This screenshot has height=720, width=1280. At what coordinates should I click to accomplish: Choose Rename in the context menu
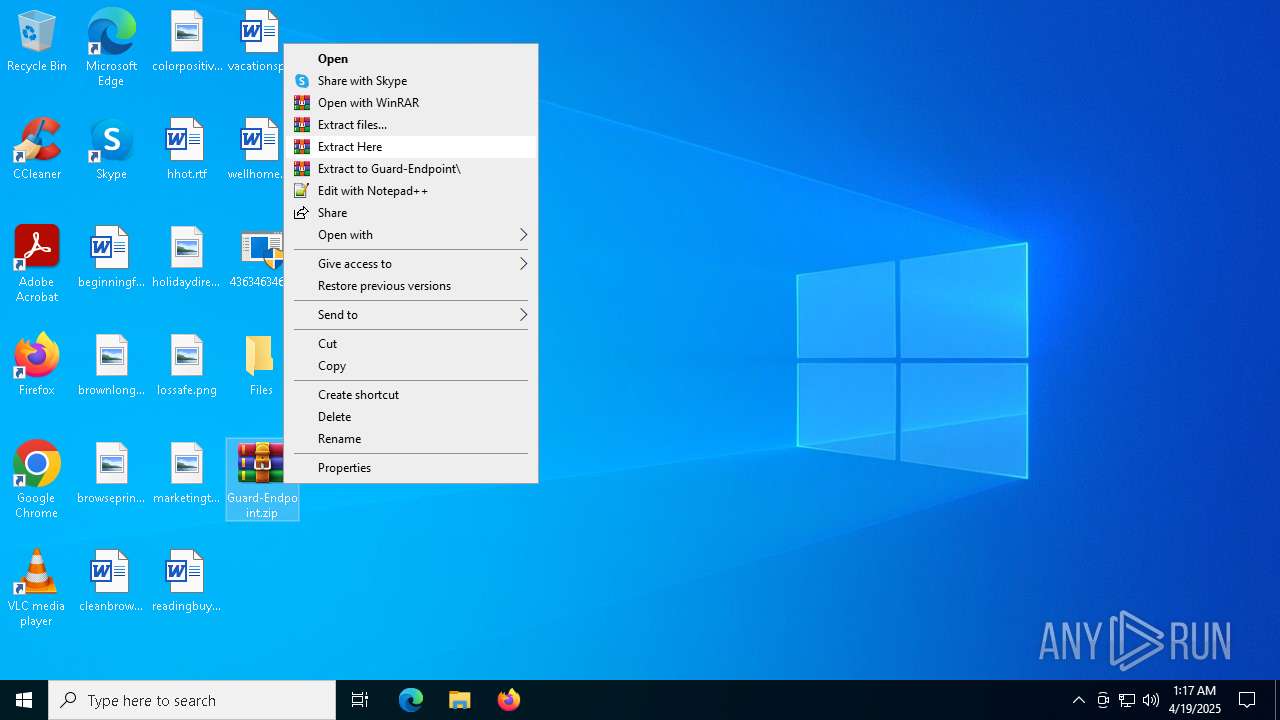point(411,439)
